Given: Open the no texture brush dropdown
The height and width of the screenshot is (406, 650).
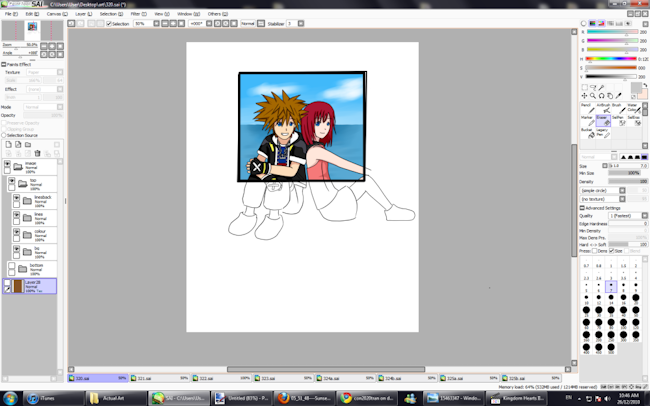Looking at the screenshot, I should pos(622,199).
